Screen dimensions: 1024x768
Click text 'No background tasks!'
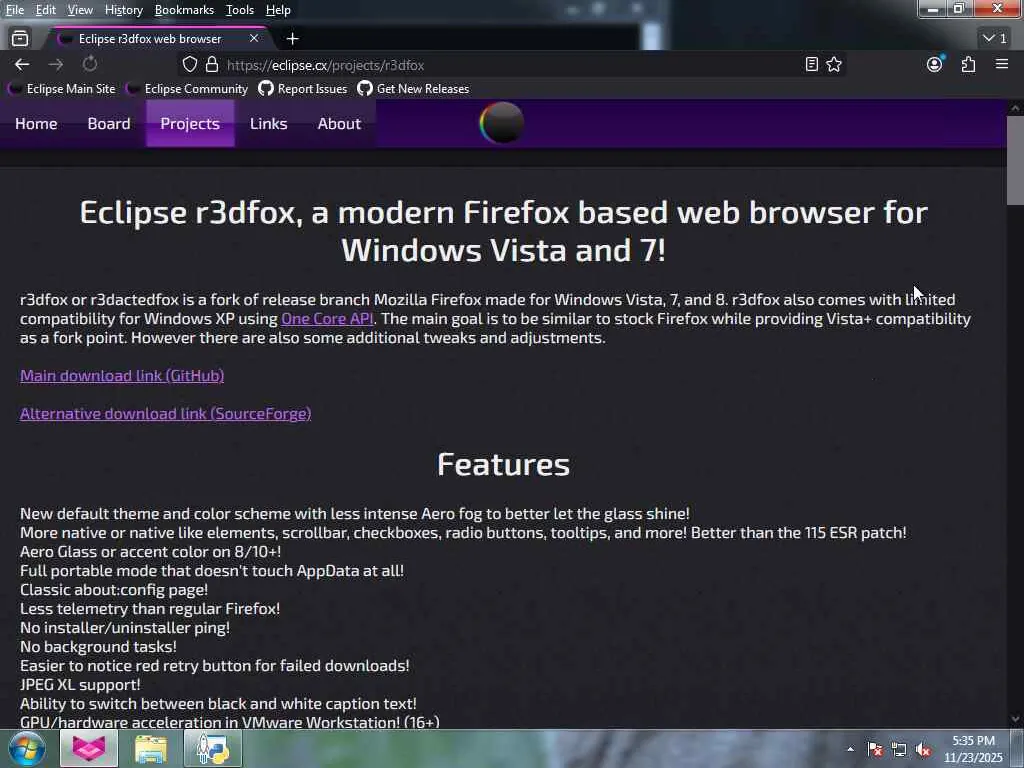pos(99,647)
